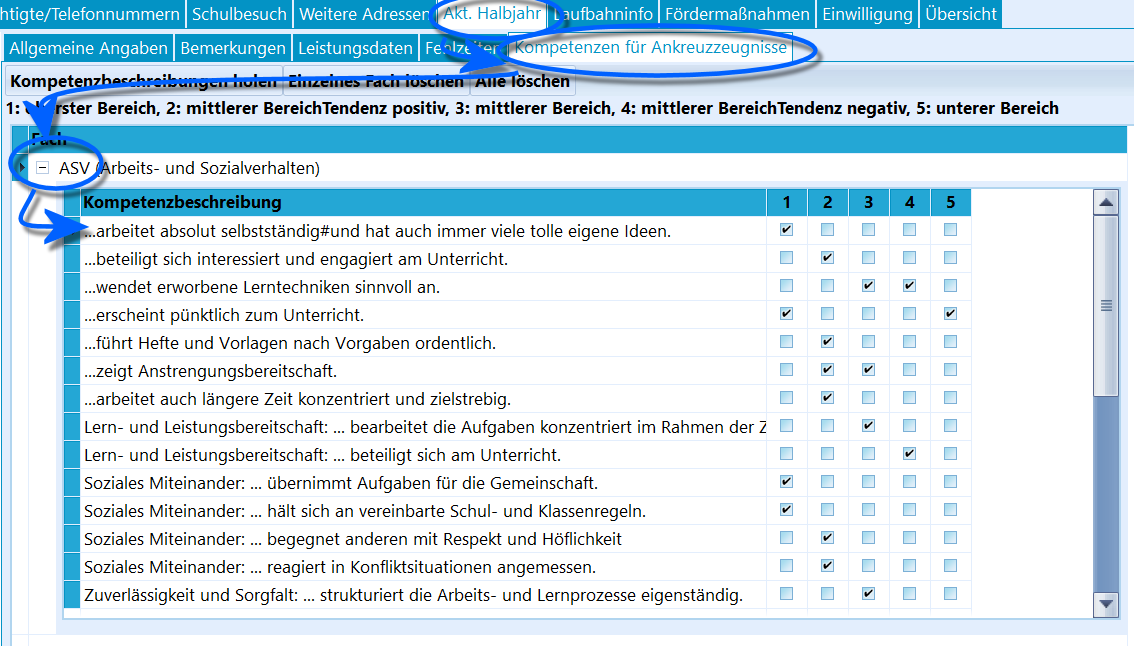Click Kompetenzbeschreibungen holen button

(x=143, y=81)
